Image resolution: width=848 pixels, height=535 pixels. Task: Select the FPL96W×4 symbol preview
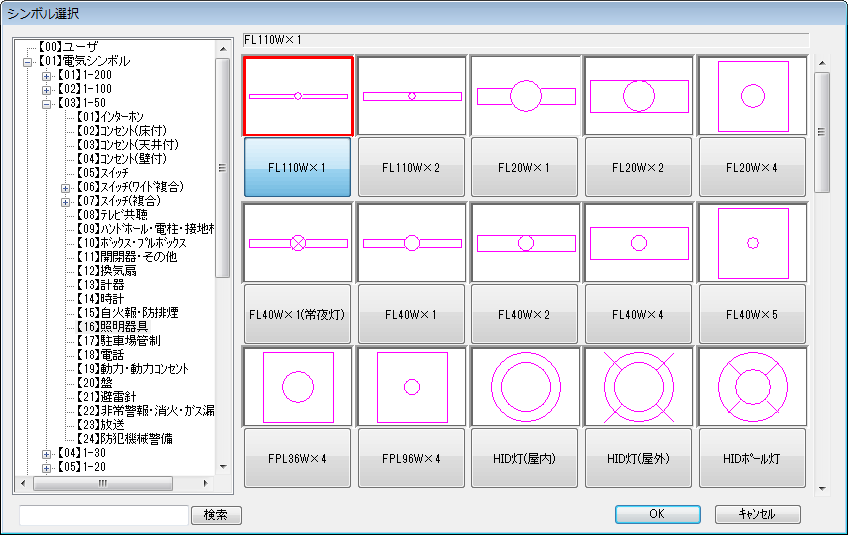[x=412, y=387]
